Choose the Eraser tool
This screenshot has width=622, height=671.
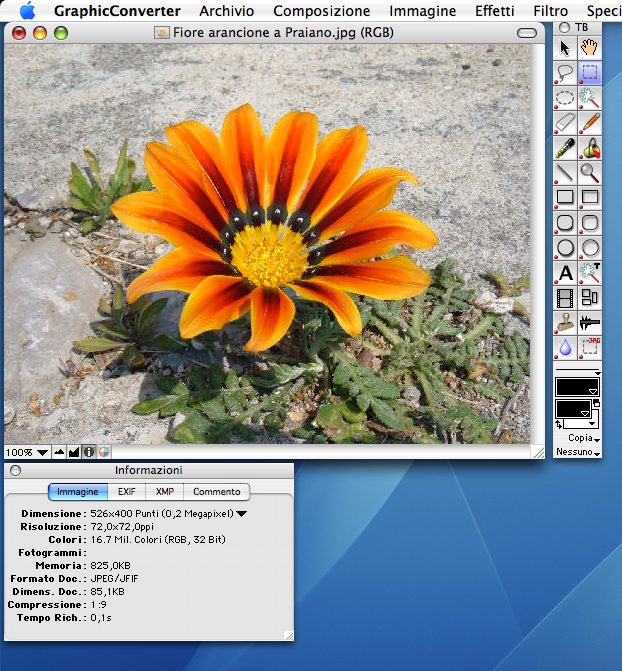565,123
